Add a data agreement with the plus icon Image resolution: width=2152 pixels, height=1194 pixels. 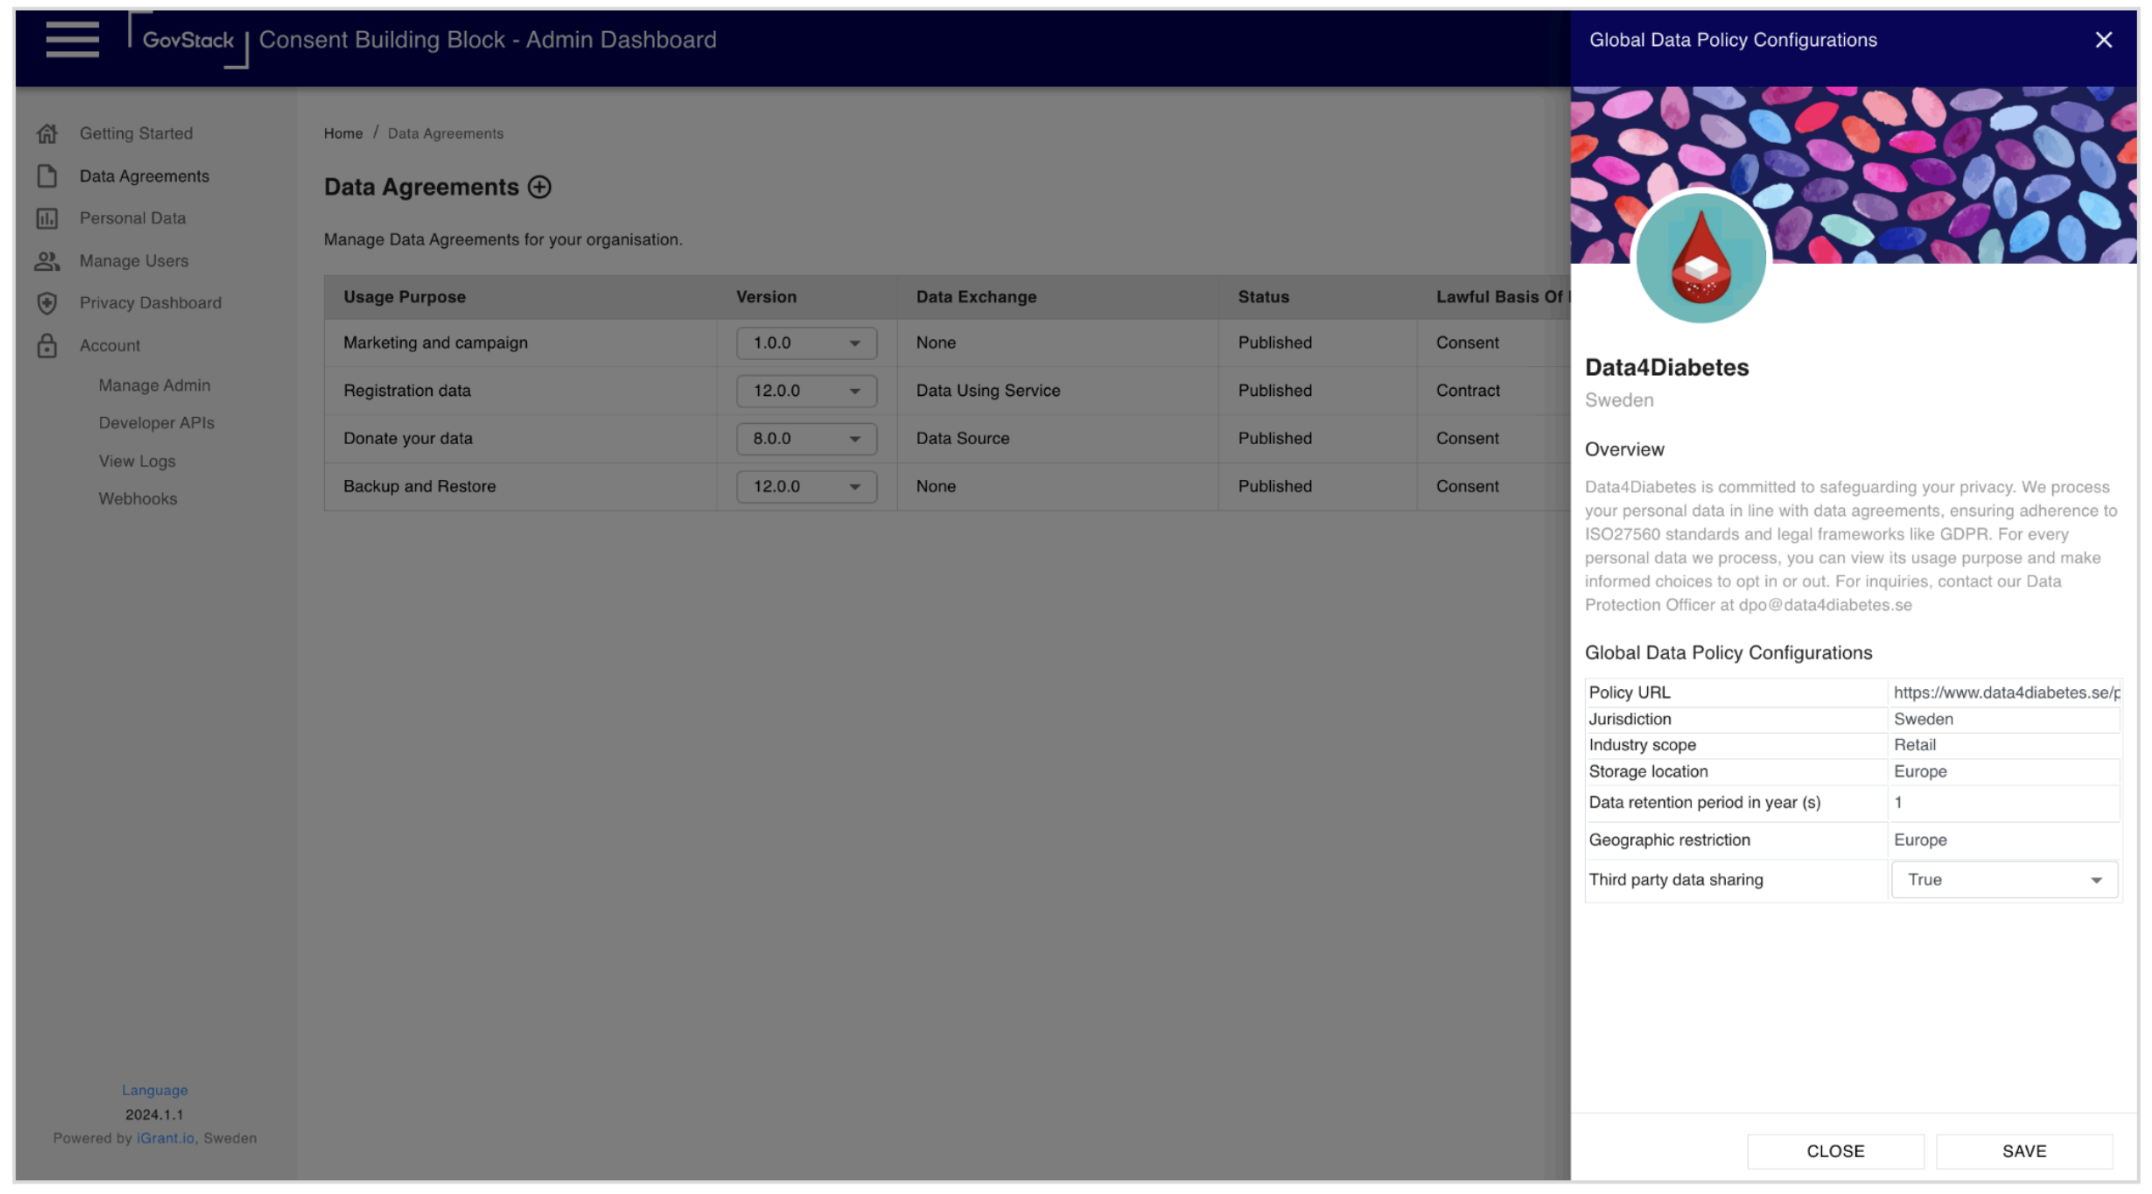click(x=540, y=187)
